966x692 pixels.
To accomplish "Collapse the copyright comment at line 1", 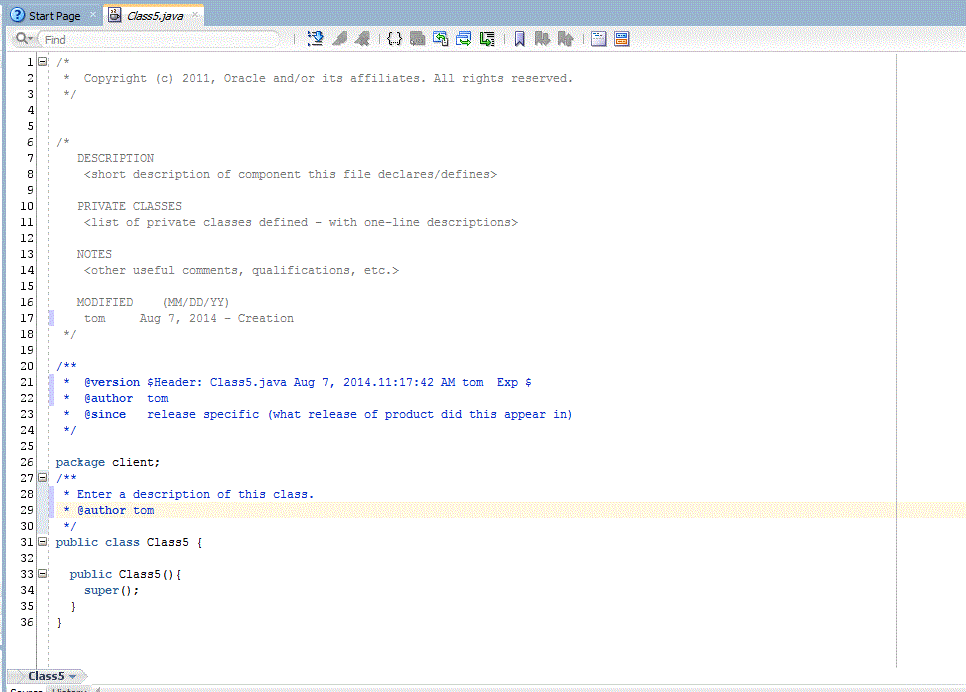I will [43, 62].
